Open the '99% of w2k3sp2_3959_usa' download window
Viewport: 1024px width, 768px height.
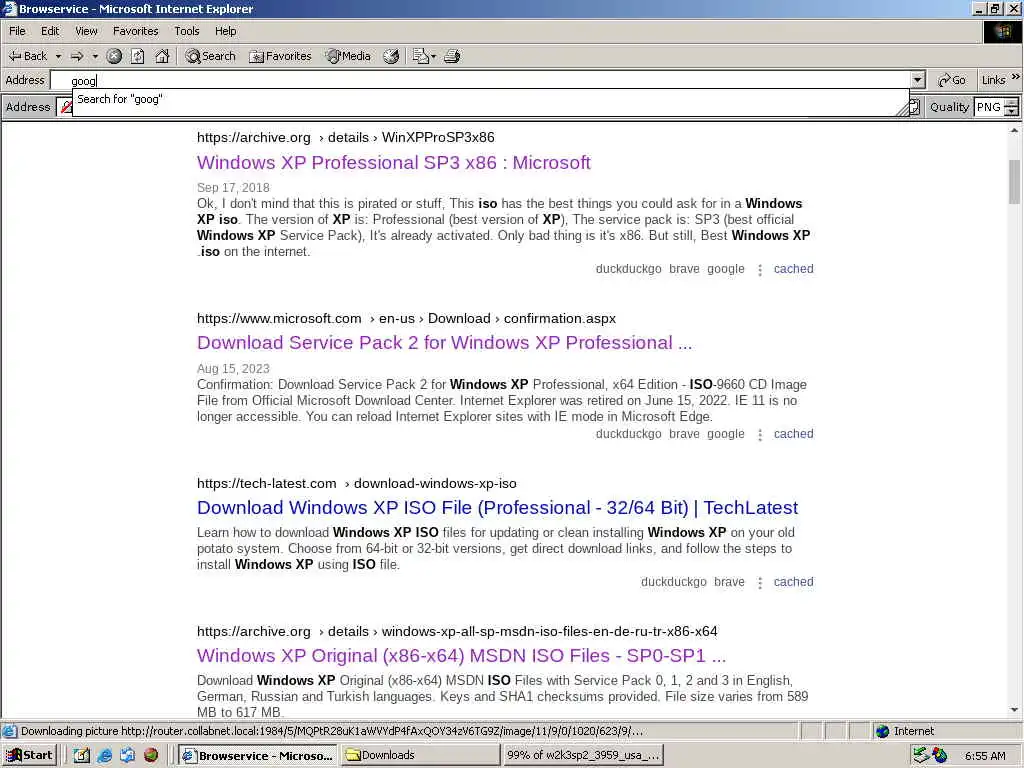pos(583,756)
